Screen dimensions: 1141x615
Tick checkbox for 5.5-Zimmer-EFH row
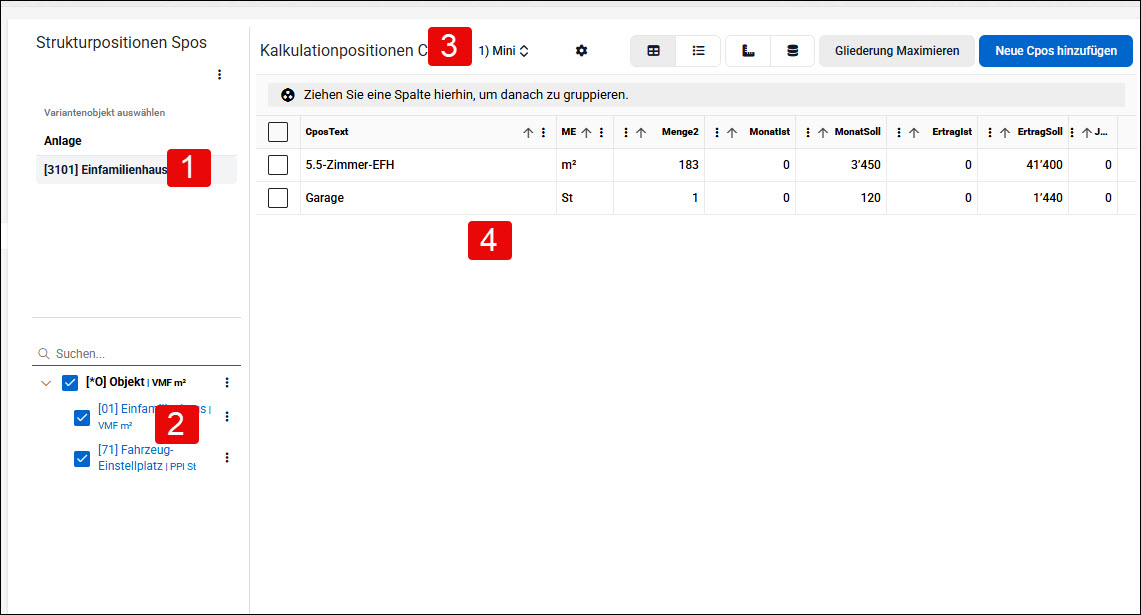tap(278, 165)
